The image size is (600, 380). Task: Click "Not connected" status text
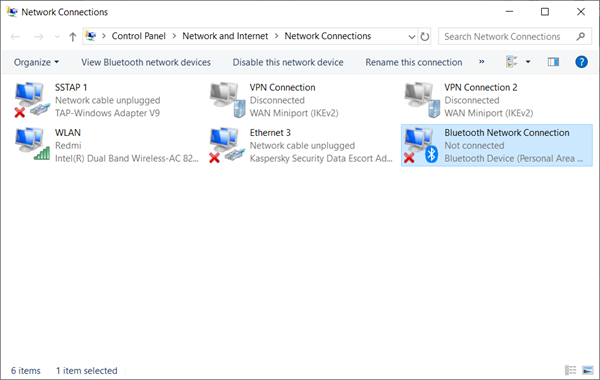[x=474, y=145]
